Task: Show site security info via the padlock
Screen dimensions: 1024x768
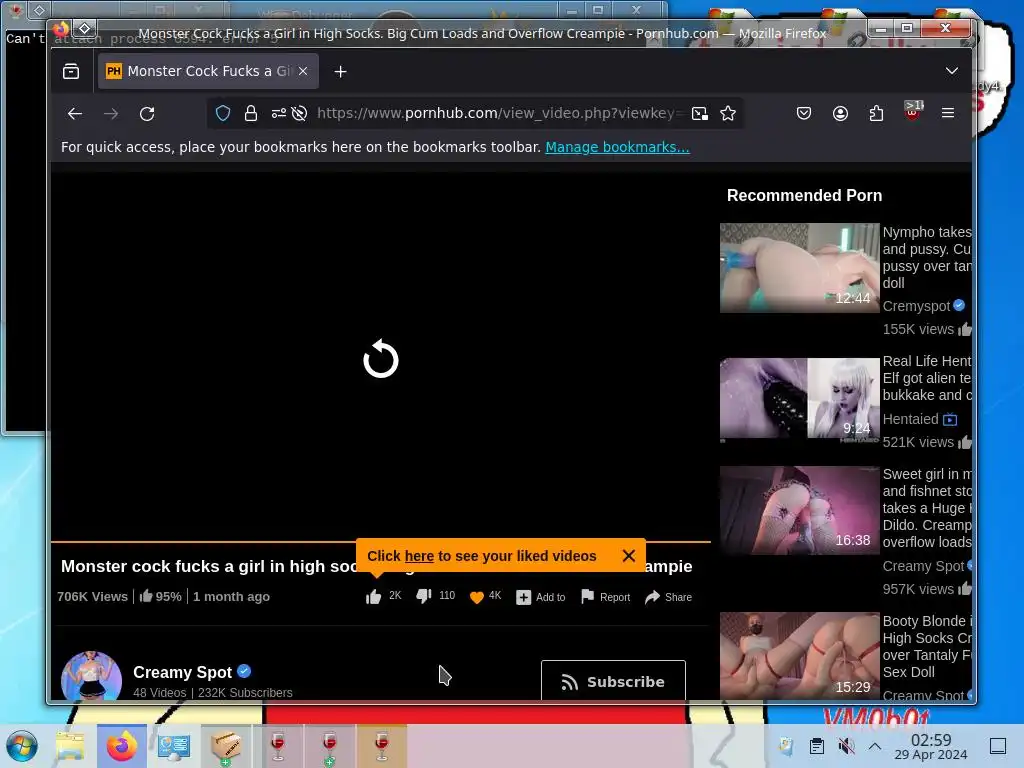Action: click(x=251, y=114)
